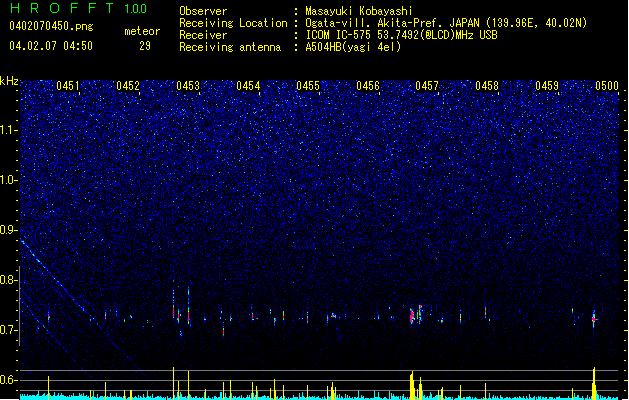
Task: Click the Receiving antenna field label
Action: coord(230,47)
